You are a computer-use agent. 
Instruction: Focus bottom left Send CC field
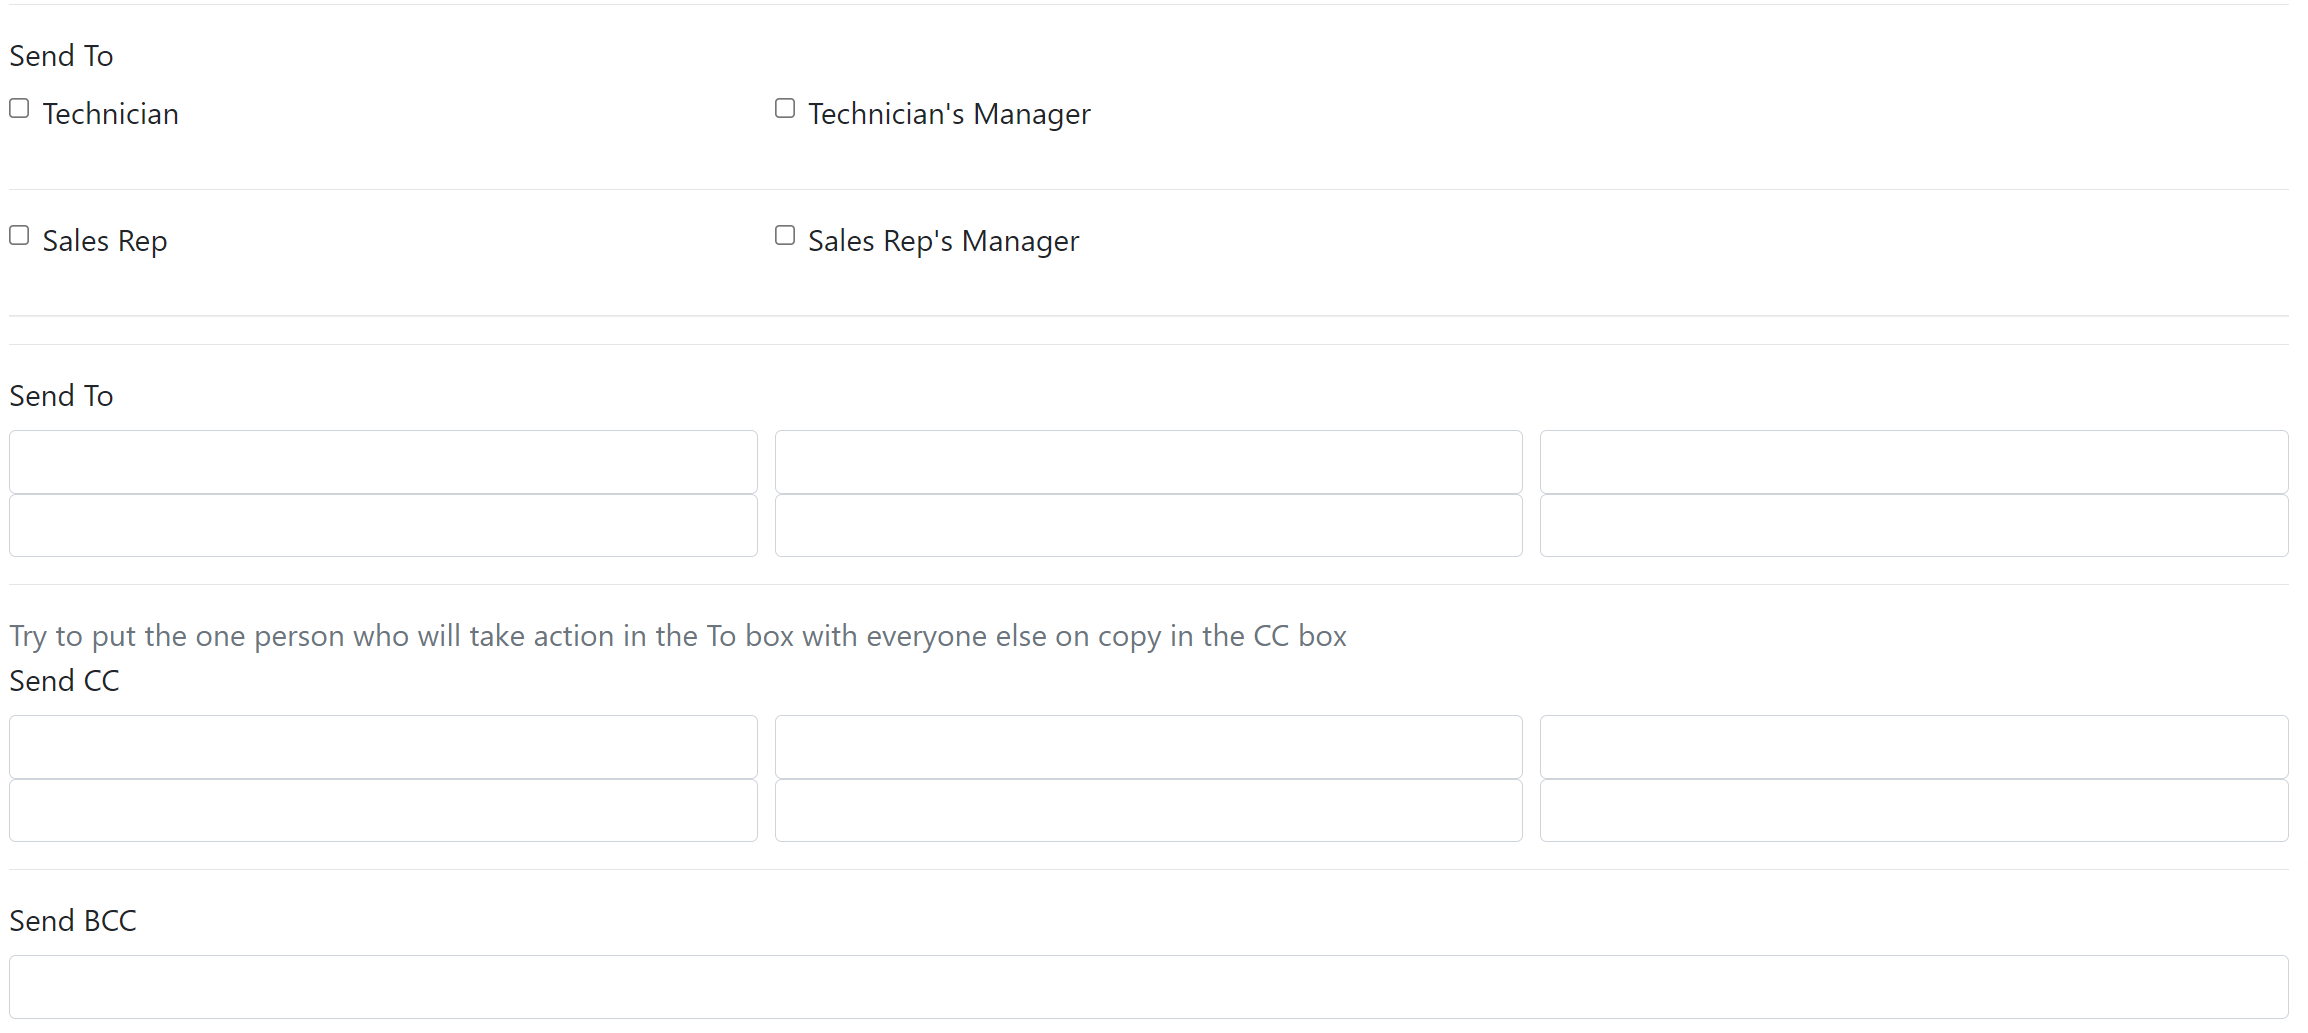click(x=383, y=810)
